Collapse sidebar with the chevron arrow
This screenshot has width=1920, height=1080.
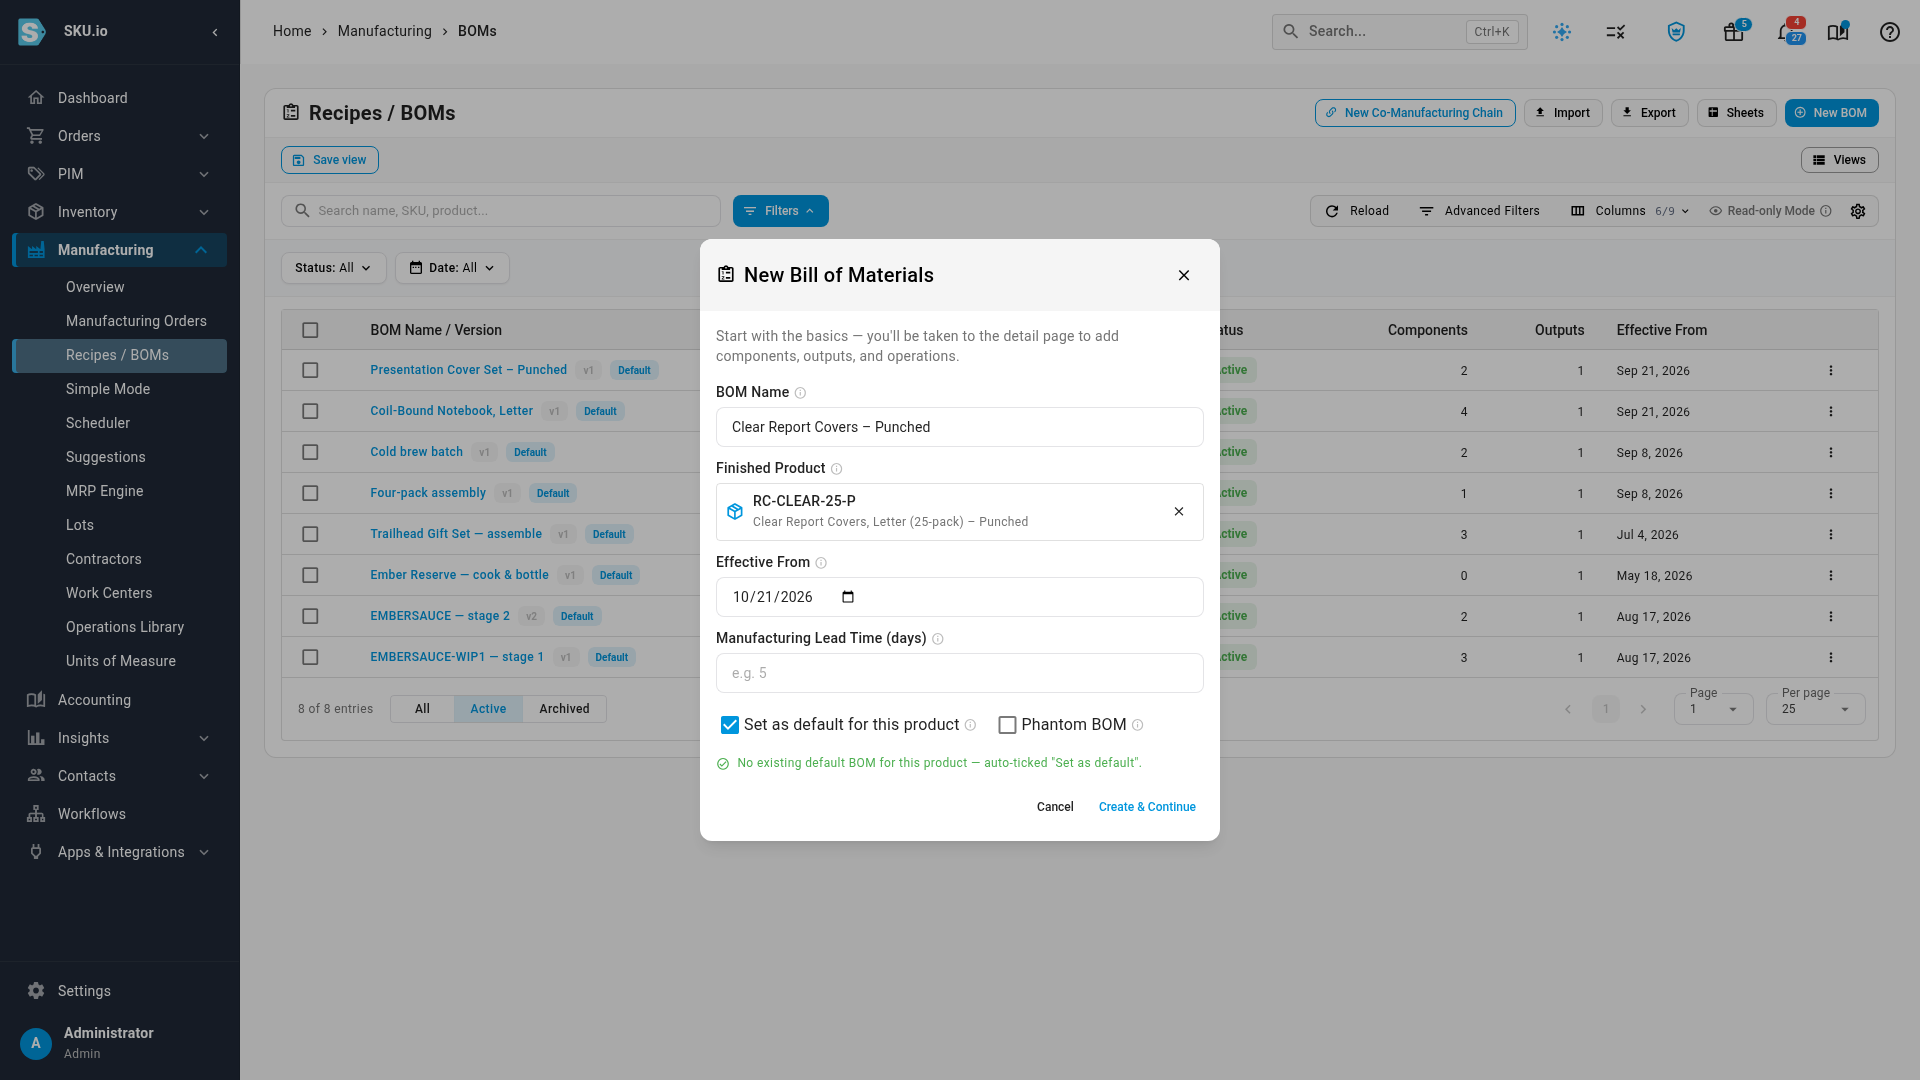215,32
